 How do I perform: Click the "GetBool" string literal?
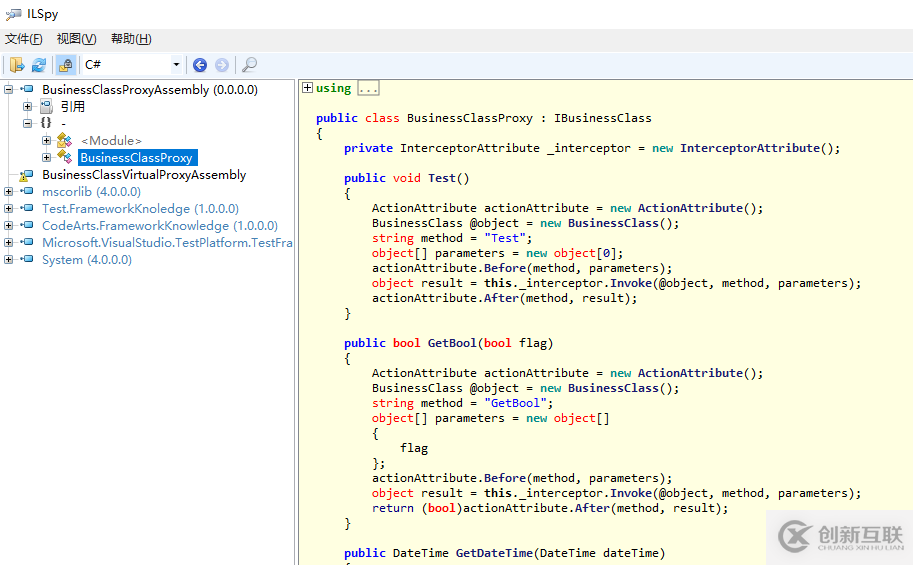click(x=515, y=403)
